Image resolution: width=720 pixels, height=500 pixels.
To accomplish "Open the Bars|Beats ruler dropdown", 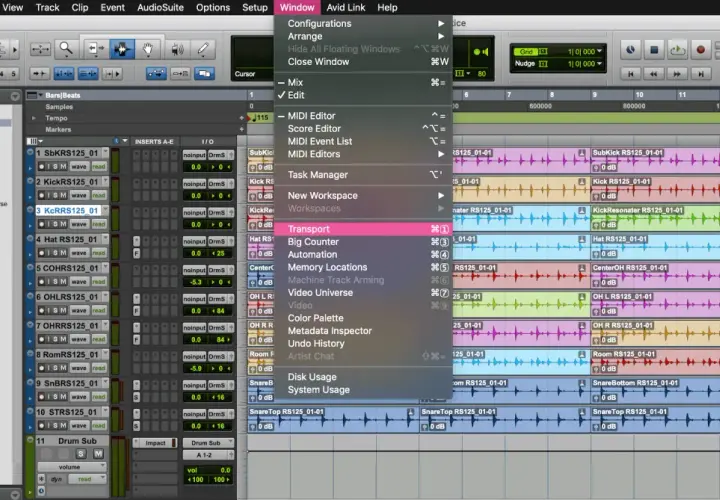I will click(x=40, y=95).
